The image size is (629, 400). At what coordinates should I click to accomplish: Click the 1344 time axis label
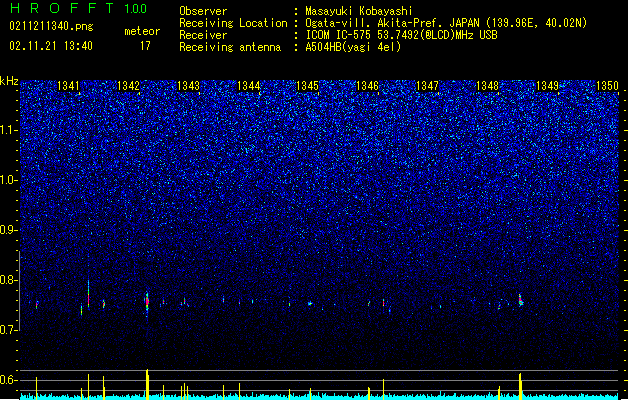(248, 86)
